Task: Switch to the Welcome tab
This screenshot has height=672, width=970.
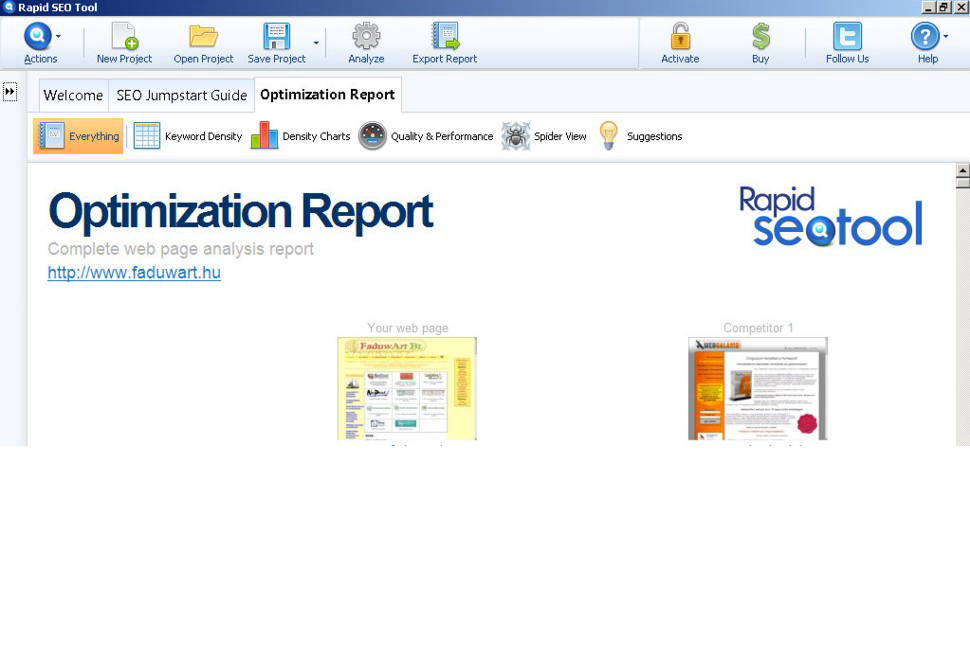Action: 73,96
